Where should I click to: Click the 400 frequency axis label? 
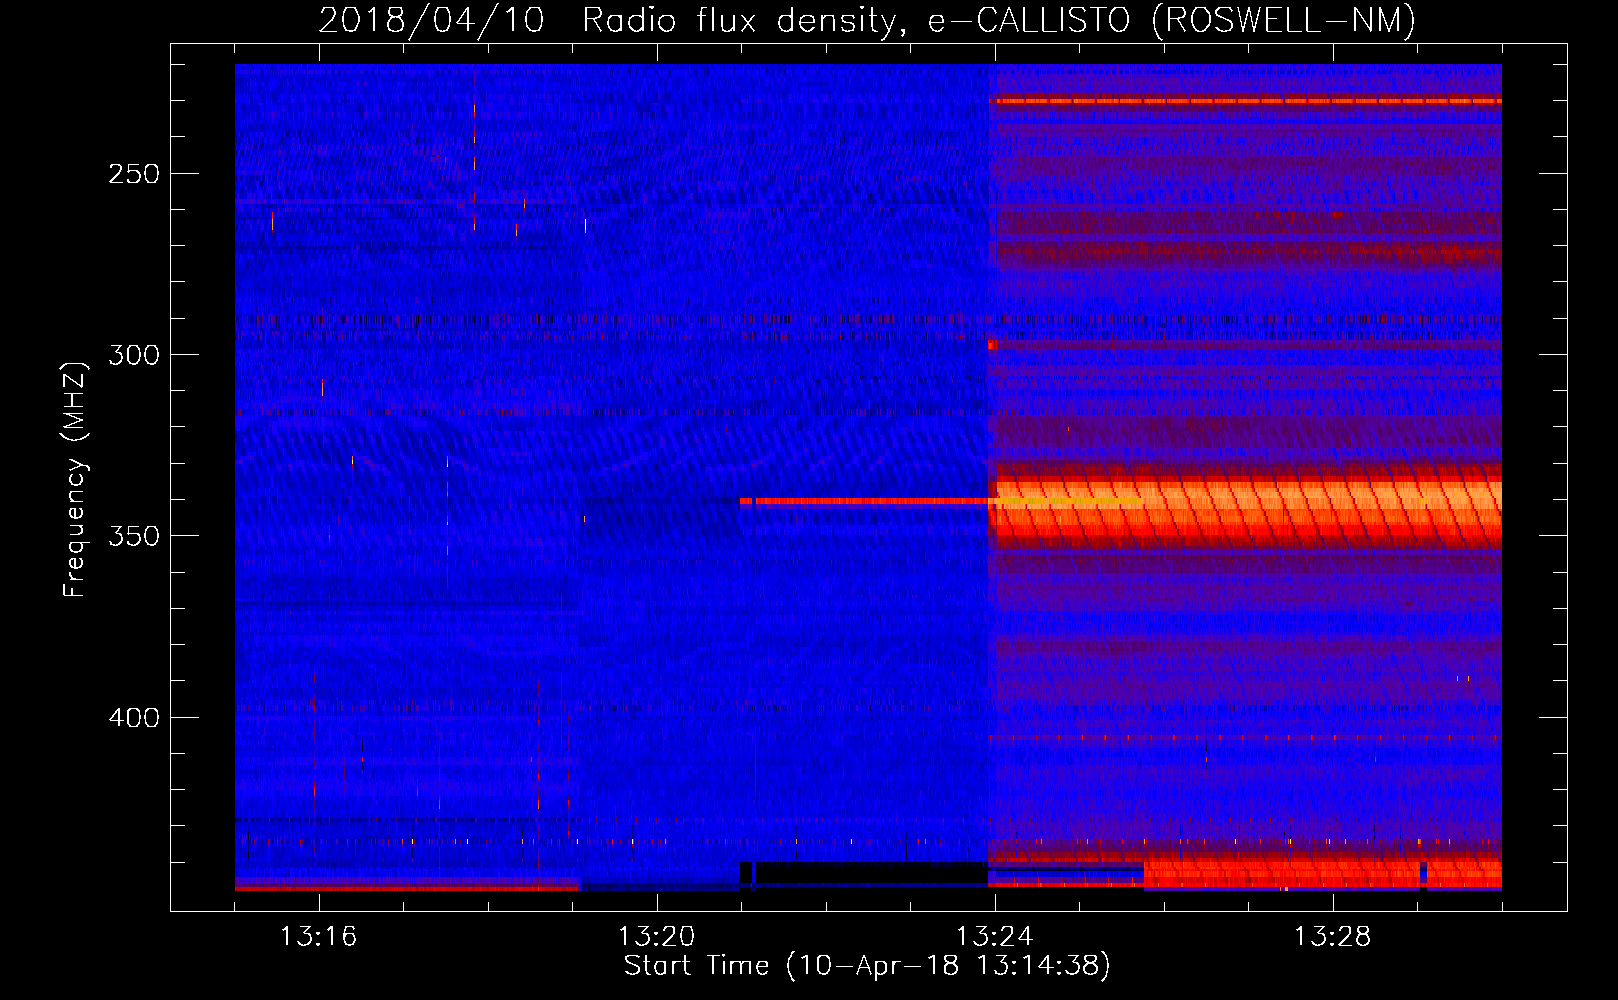(x=134, y=718)
